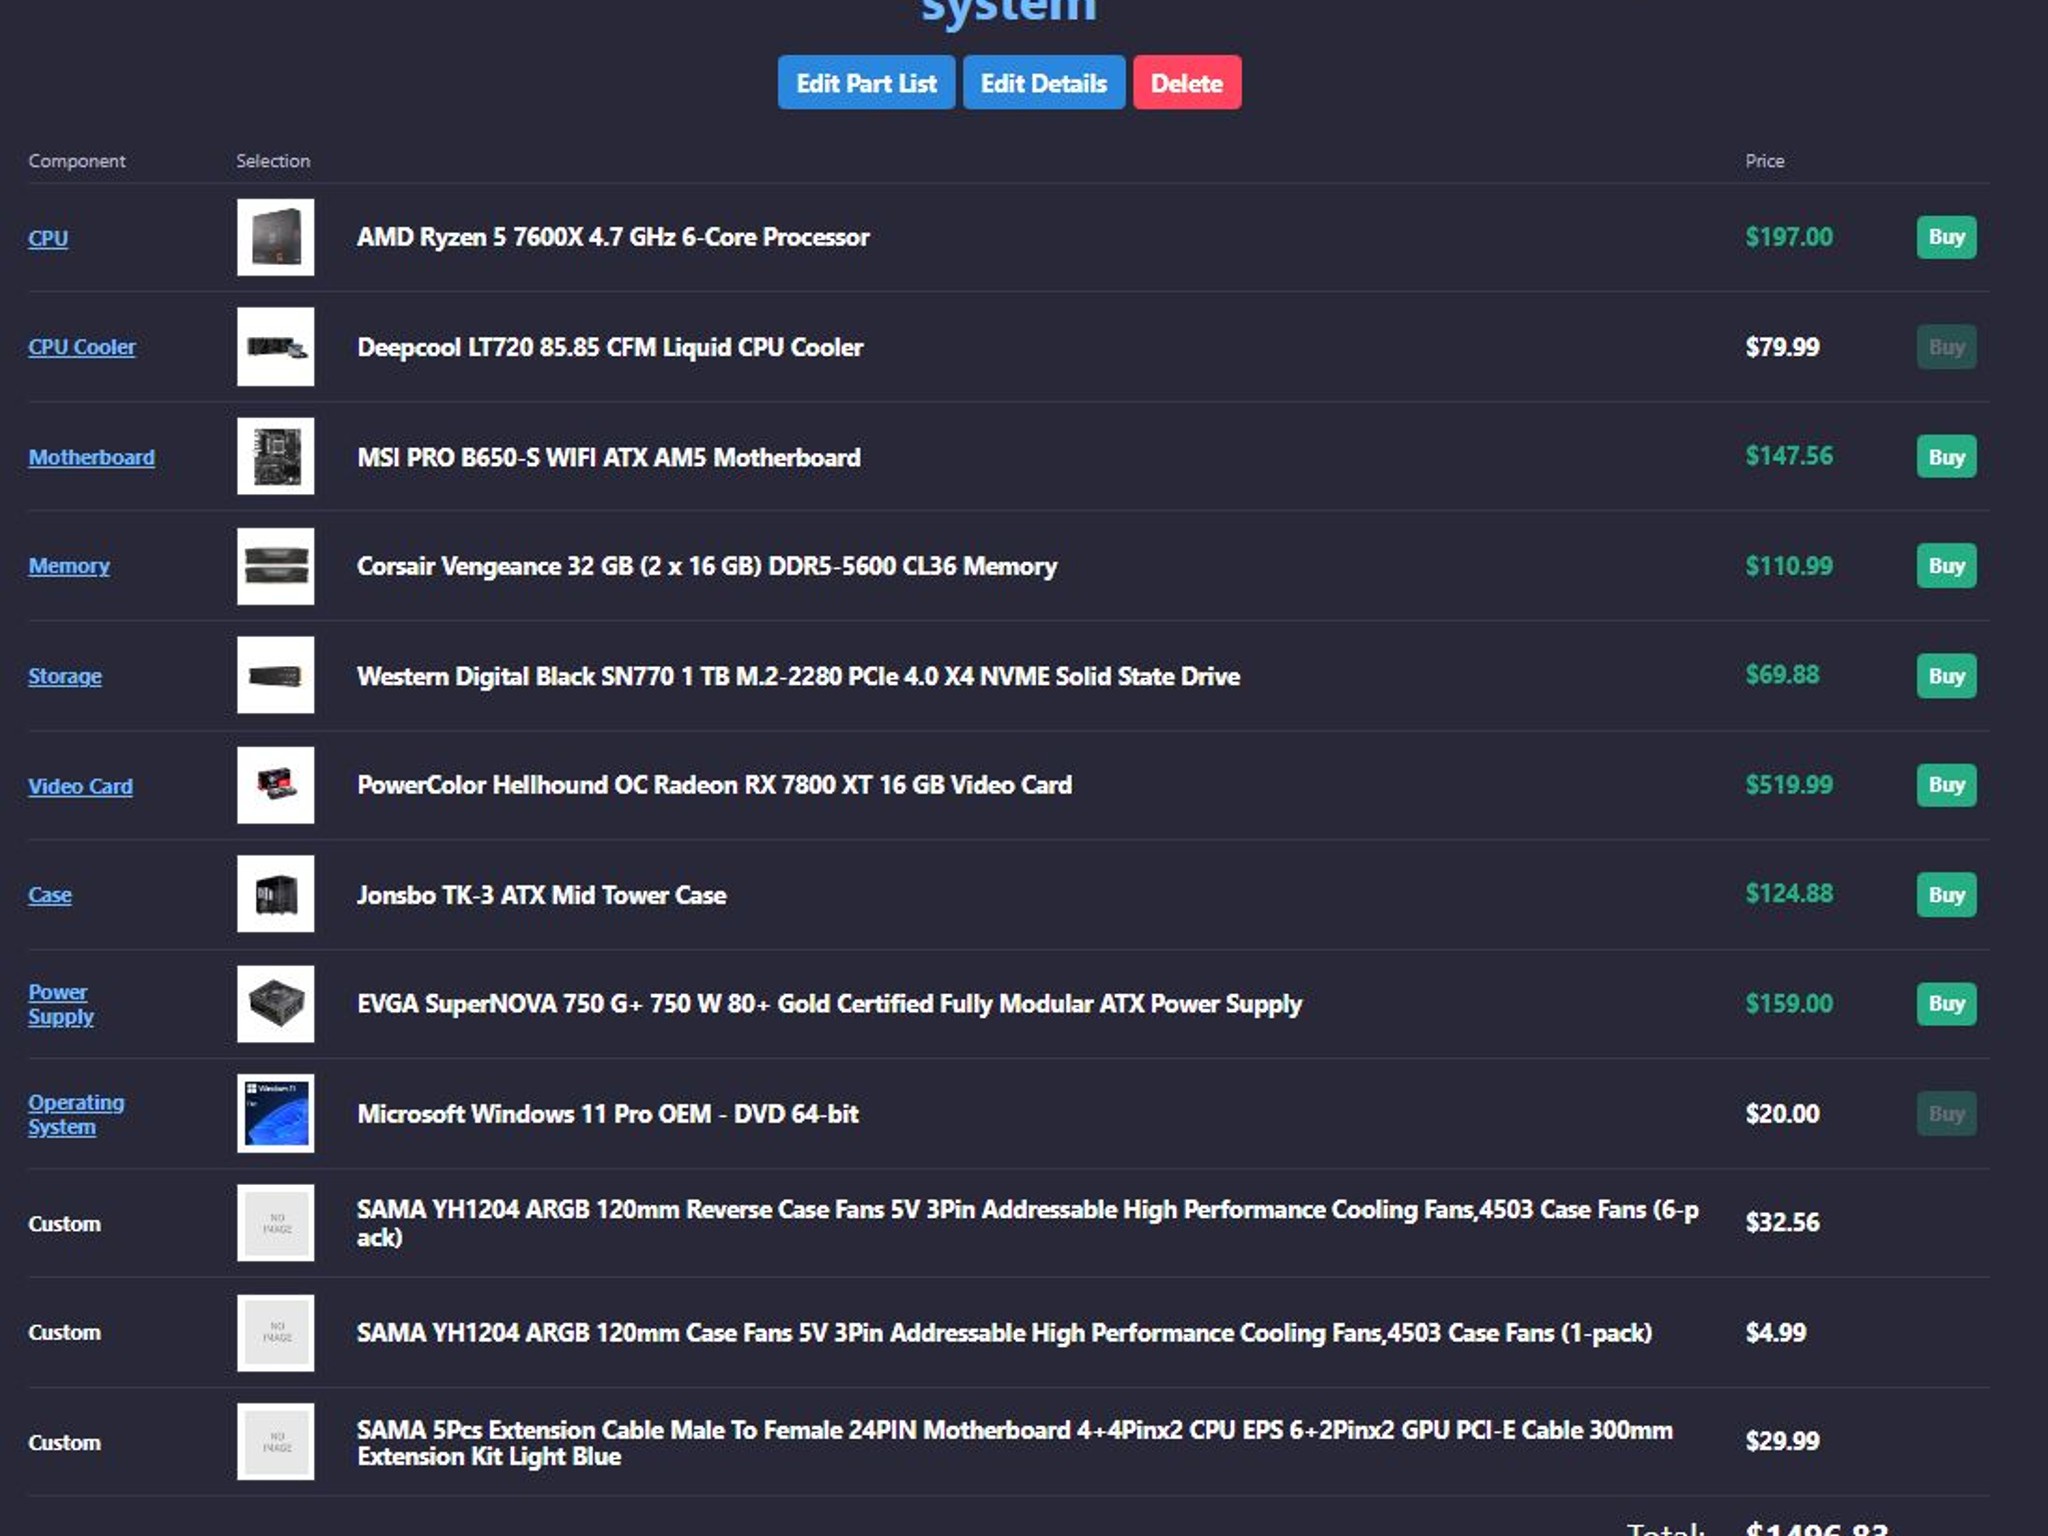Buy the Jonsbo TK-3 case
The image size is (2048, 1536).
click(1946, 894)
